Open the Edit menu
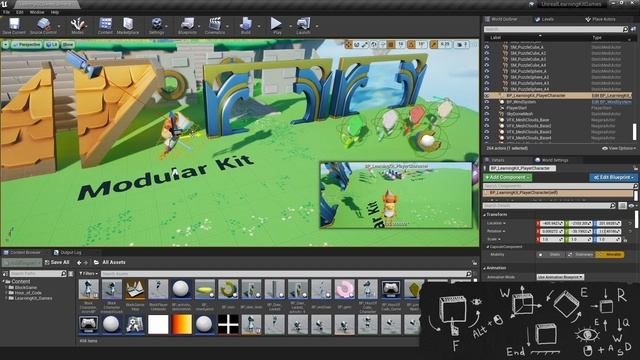Image resolution: width=640 pixels, height=360 pixels. tap(20, 12)
